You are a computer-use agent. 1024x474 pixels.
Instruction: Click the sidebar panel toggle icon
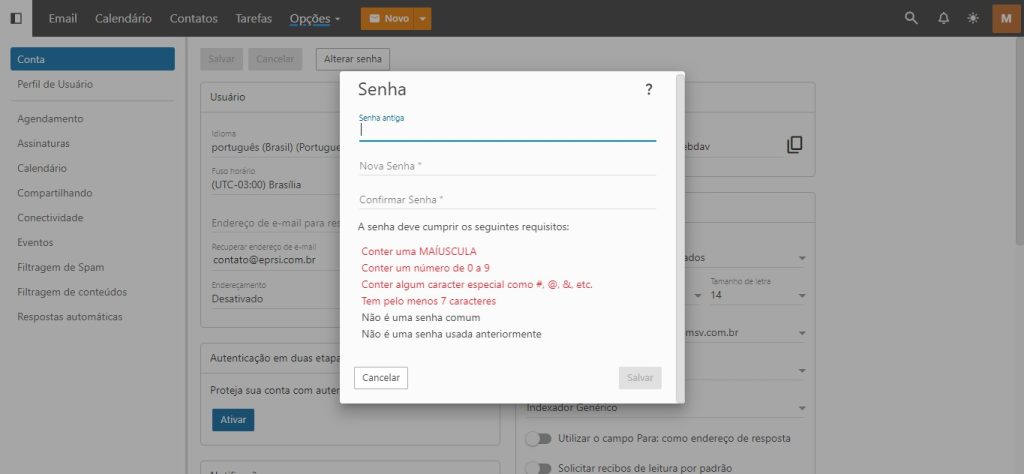tap(16, 18)
